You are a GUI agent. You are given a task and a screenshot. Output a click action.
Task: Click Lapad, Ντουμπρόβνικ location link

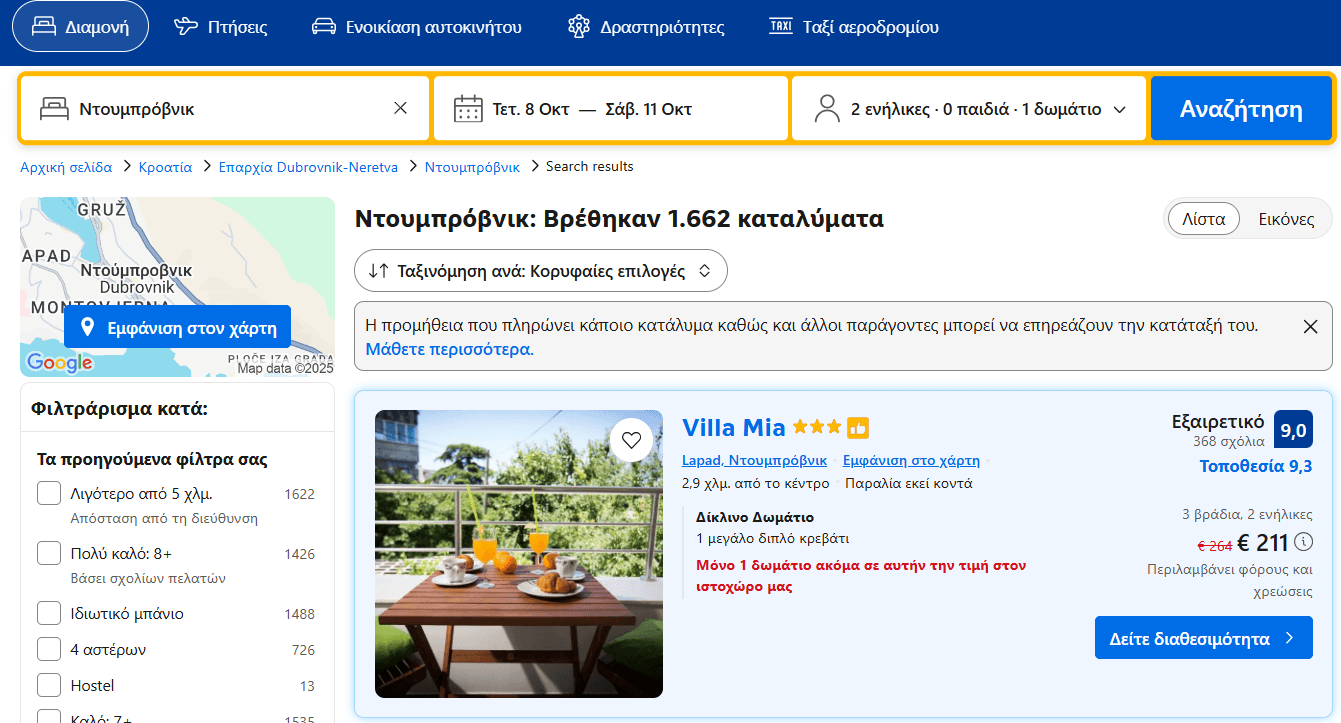pos(754,460)
